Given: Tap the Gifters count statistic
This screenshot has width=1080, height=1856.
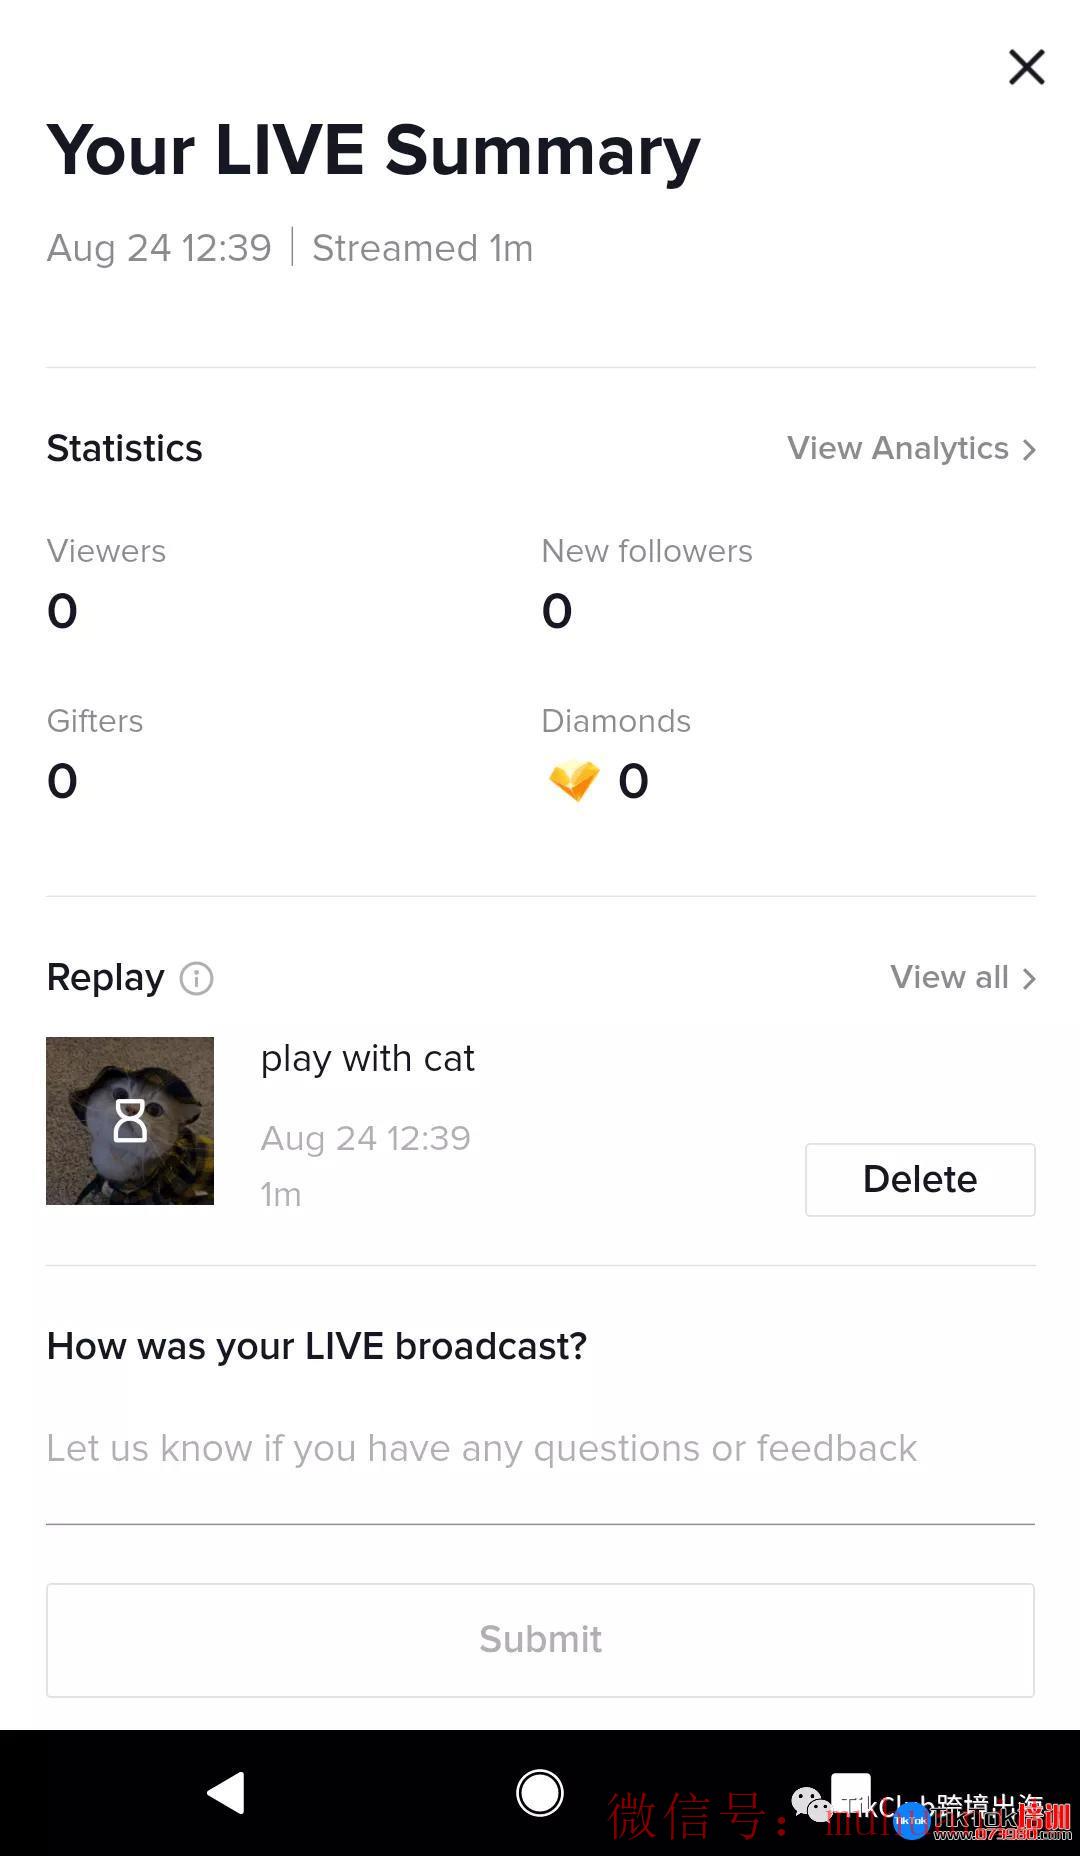Looking at the screenshot, I should (x=62, y=781).
